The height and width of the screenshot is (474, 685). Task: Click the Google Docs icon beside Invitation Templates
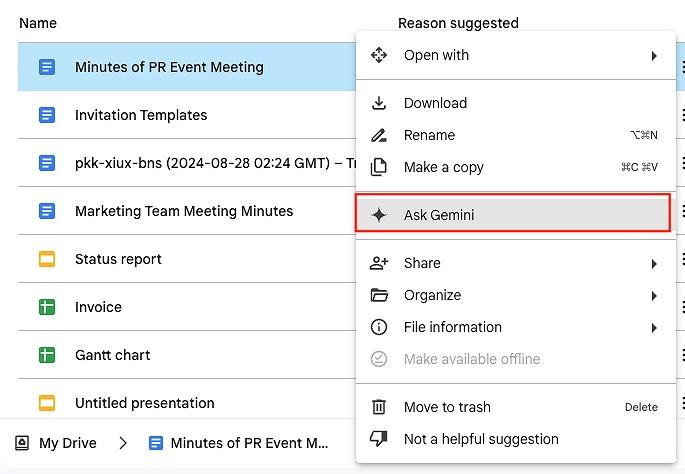click(x=47, y=115)
